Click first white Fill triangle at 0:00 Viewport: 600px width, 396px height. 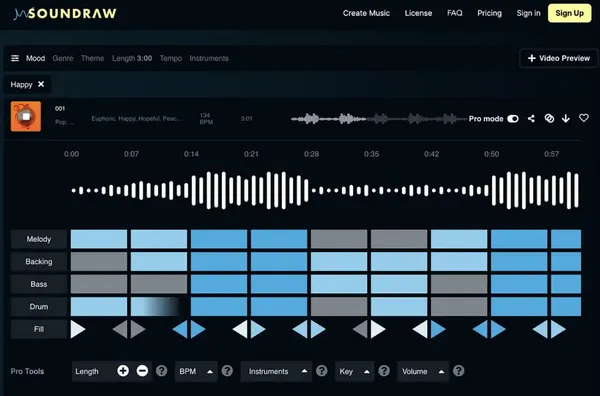(x=78, y=329)
